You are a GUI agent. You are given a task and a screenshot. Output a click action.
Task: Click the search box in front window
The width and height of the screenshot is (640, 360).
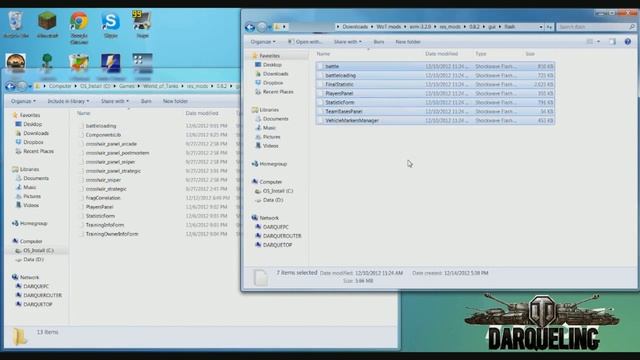pyautogui.click(x=596, y=27)
